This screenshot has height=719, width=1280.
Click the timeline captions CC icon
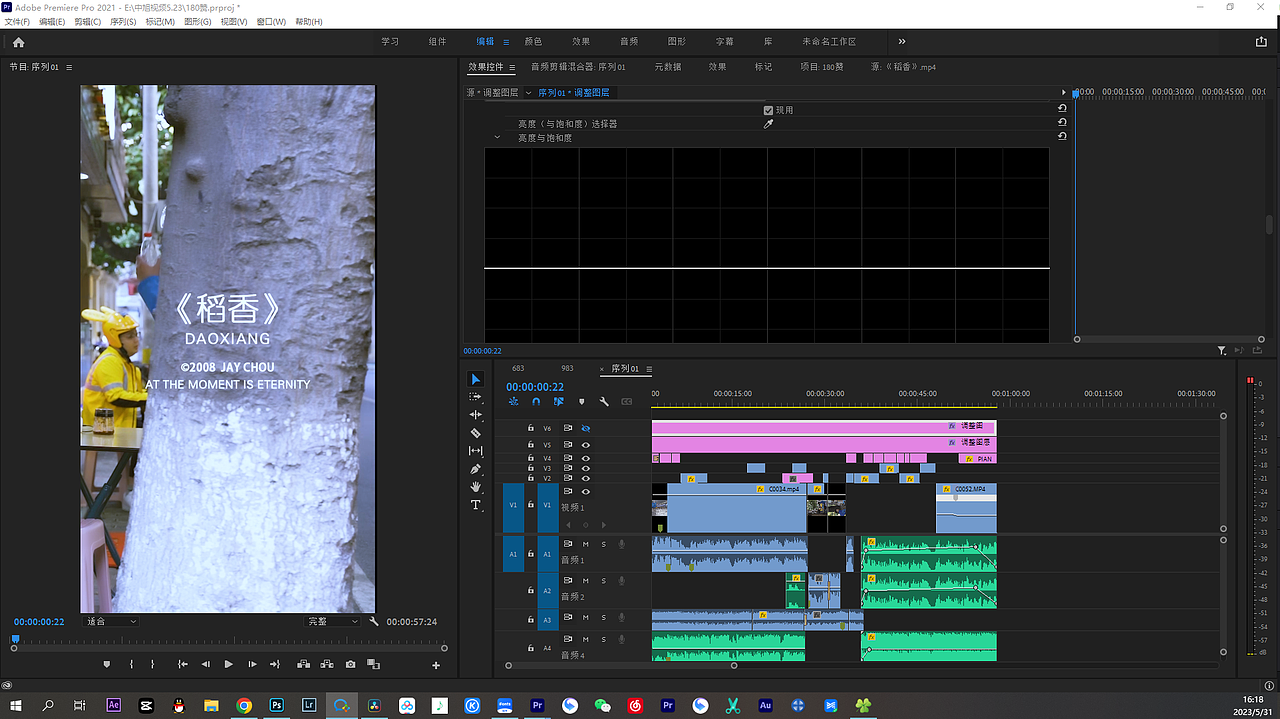point(627,402)
